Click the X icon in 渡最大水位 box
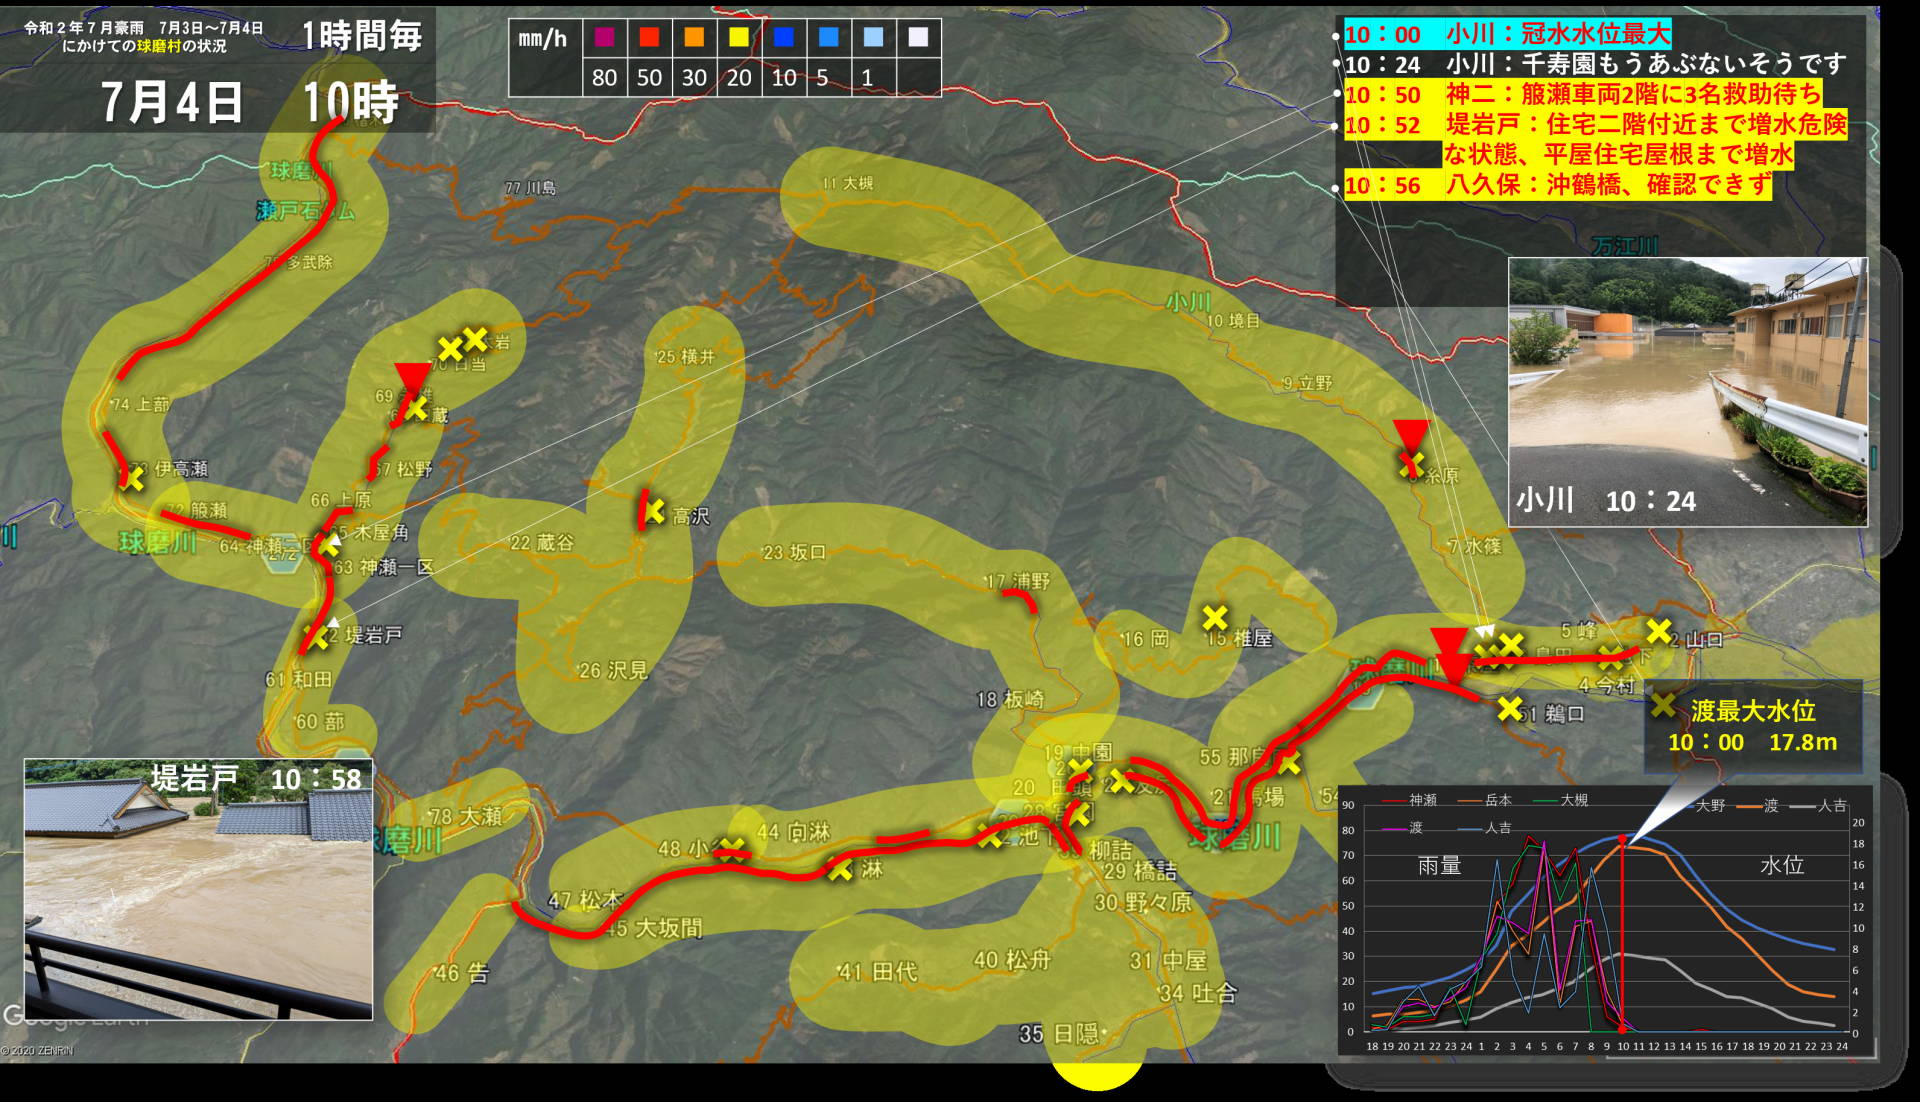The width and height of the screenshot is (1920, 1102). tap(1663, 706)
